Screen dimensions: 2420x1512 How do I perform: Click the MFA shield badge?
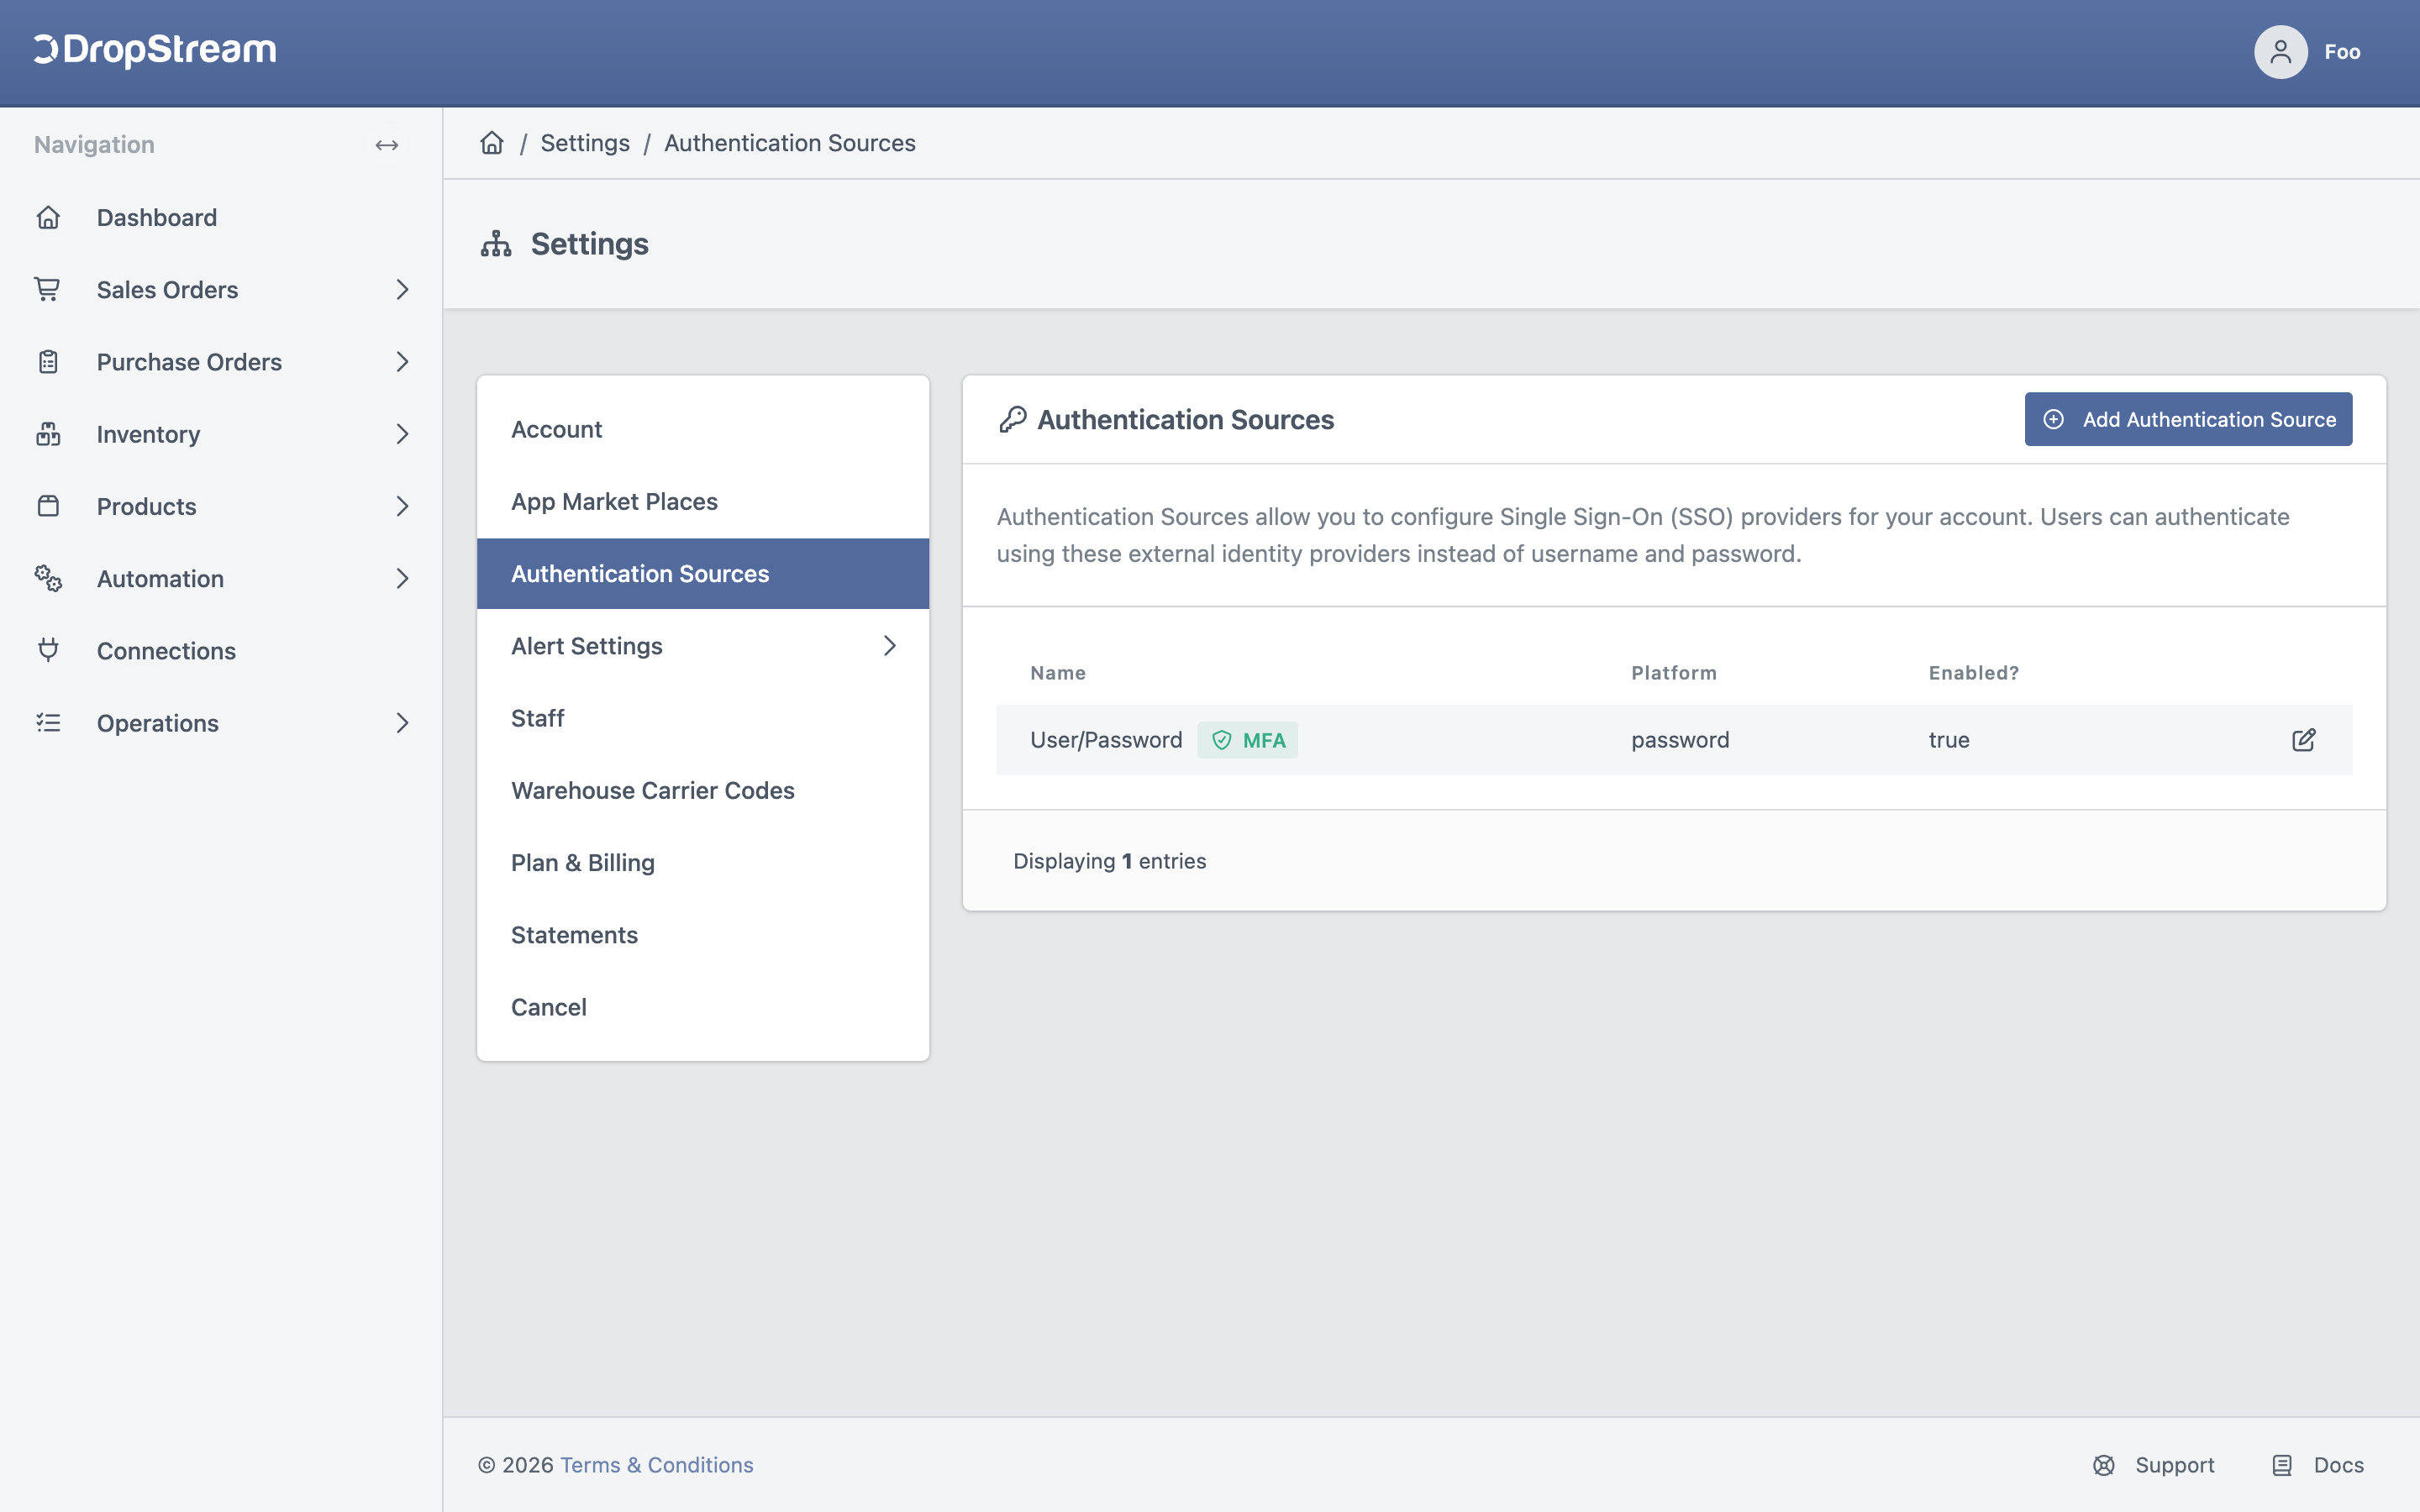click(1247, 740)
